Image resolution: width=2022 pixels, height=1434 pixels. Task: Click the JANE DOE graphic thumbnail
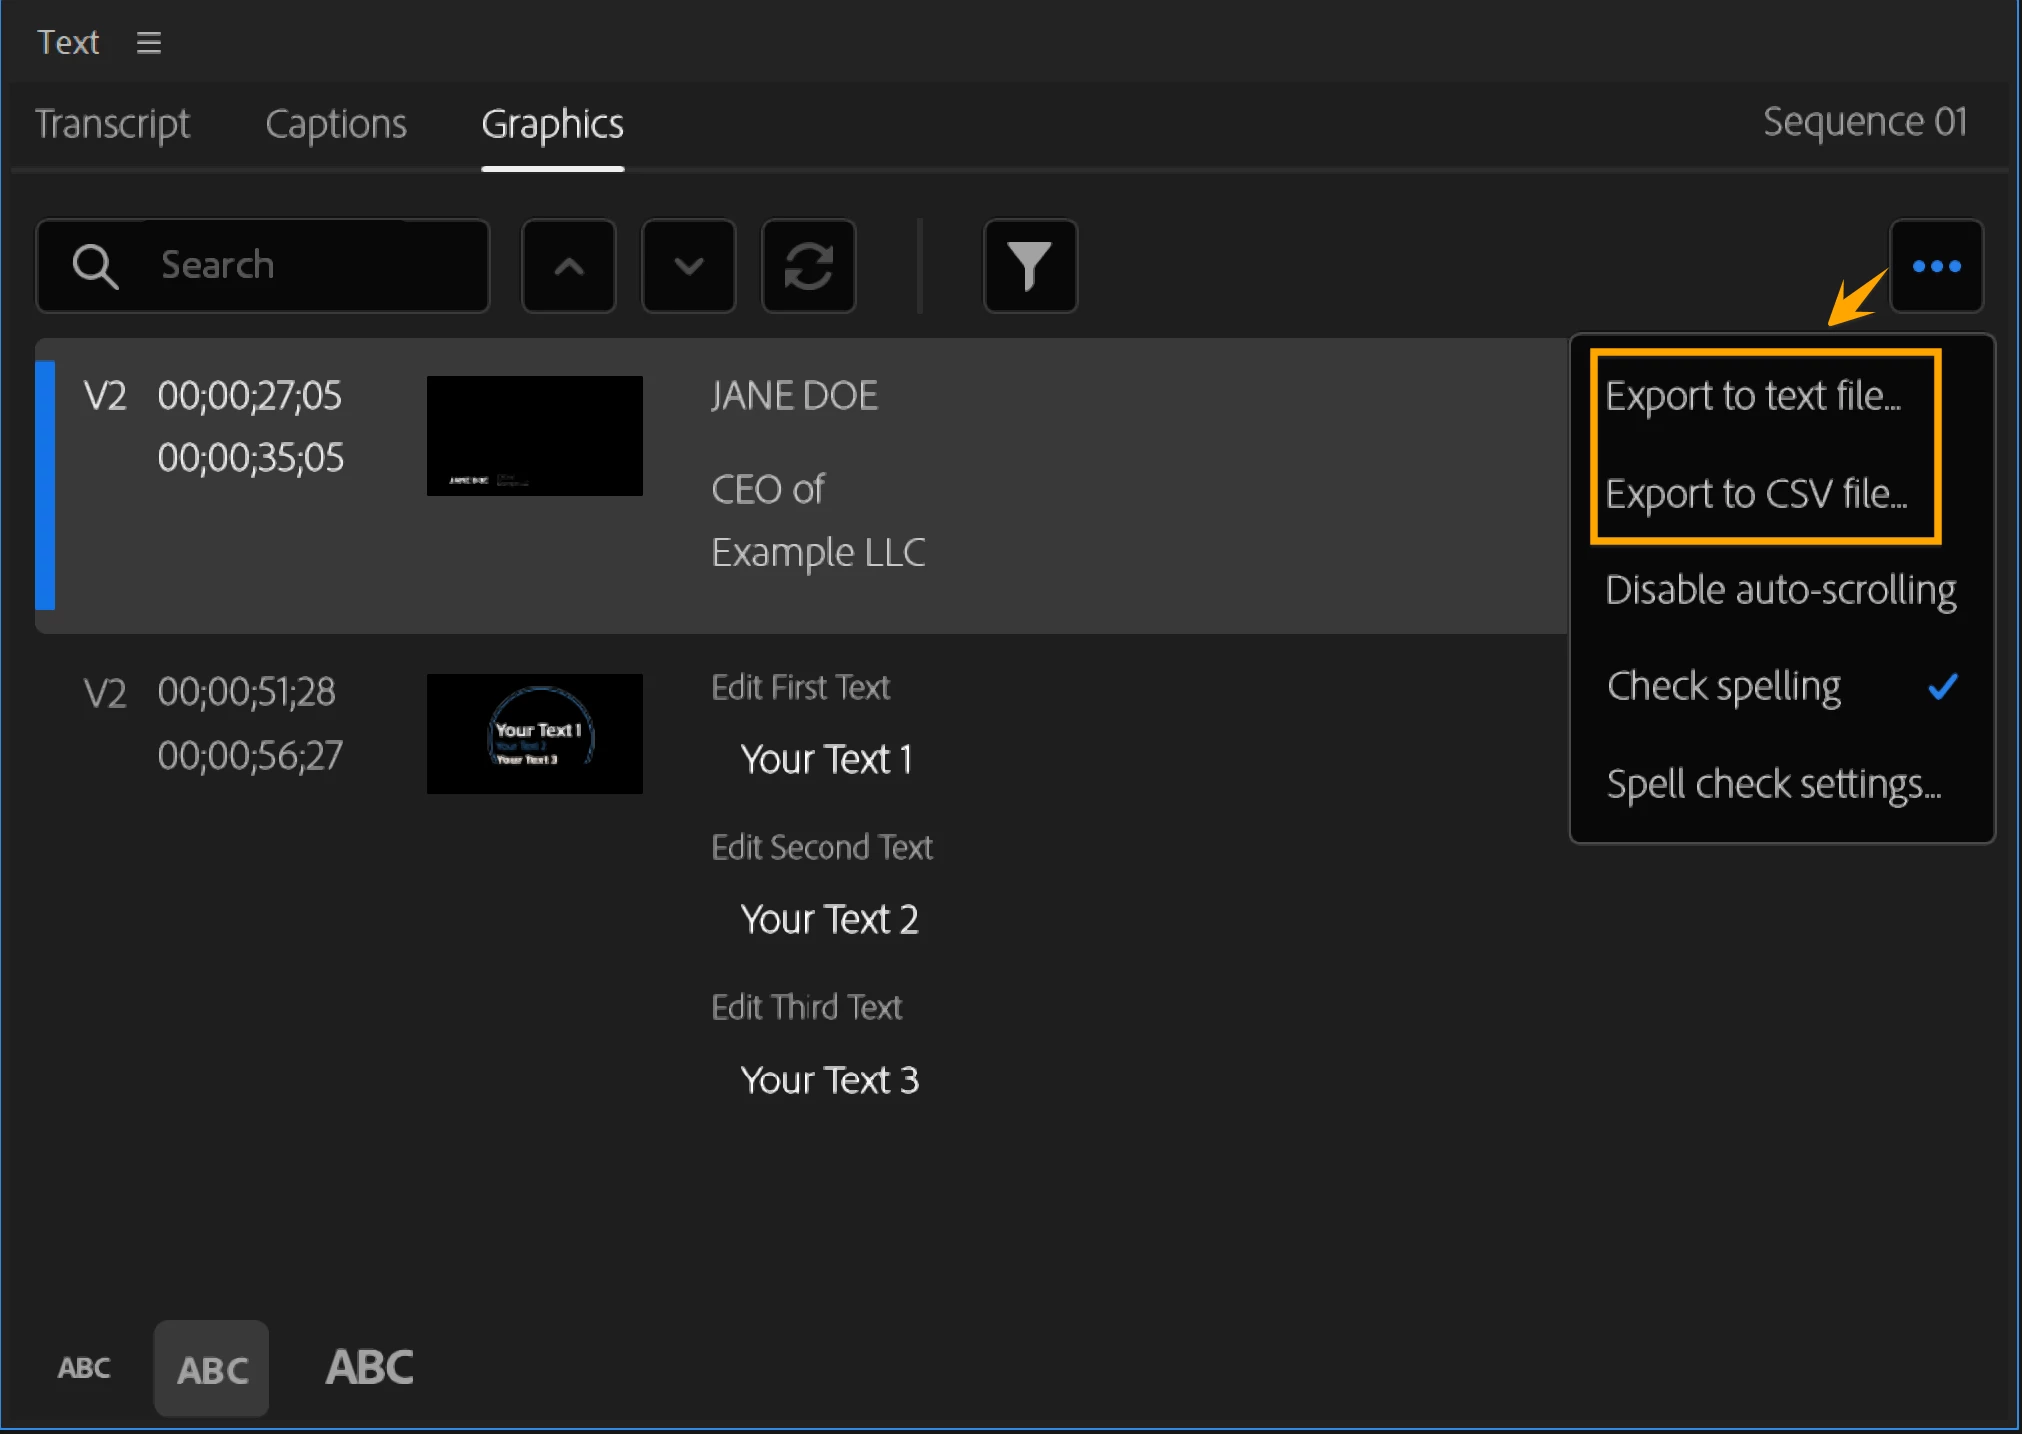click(x=534, y=436)
